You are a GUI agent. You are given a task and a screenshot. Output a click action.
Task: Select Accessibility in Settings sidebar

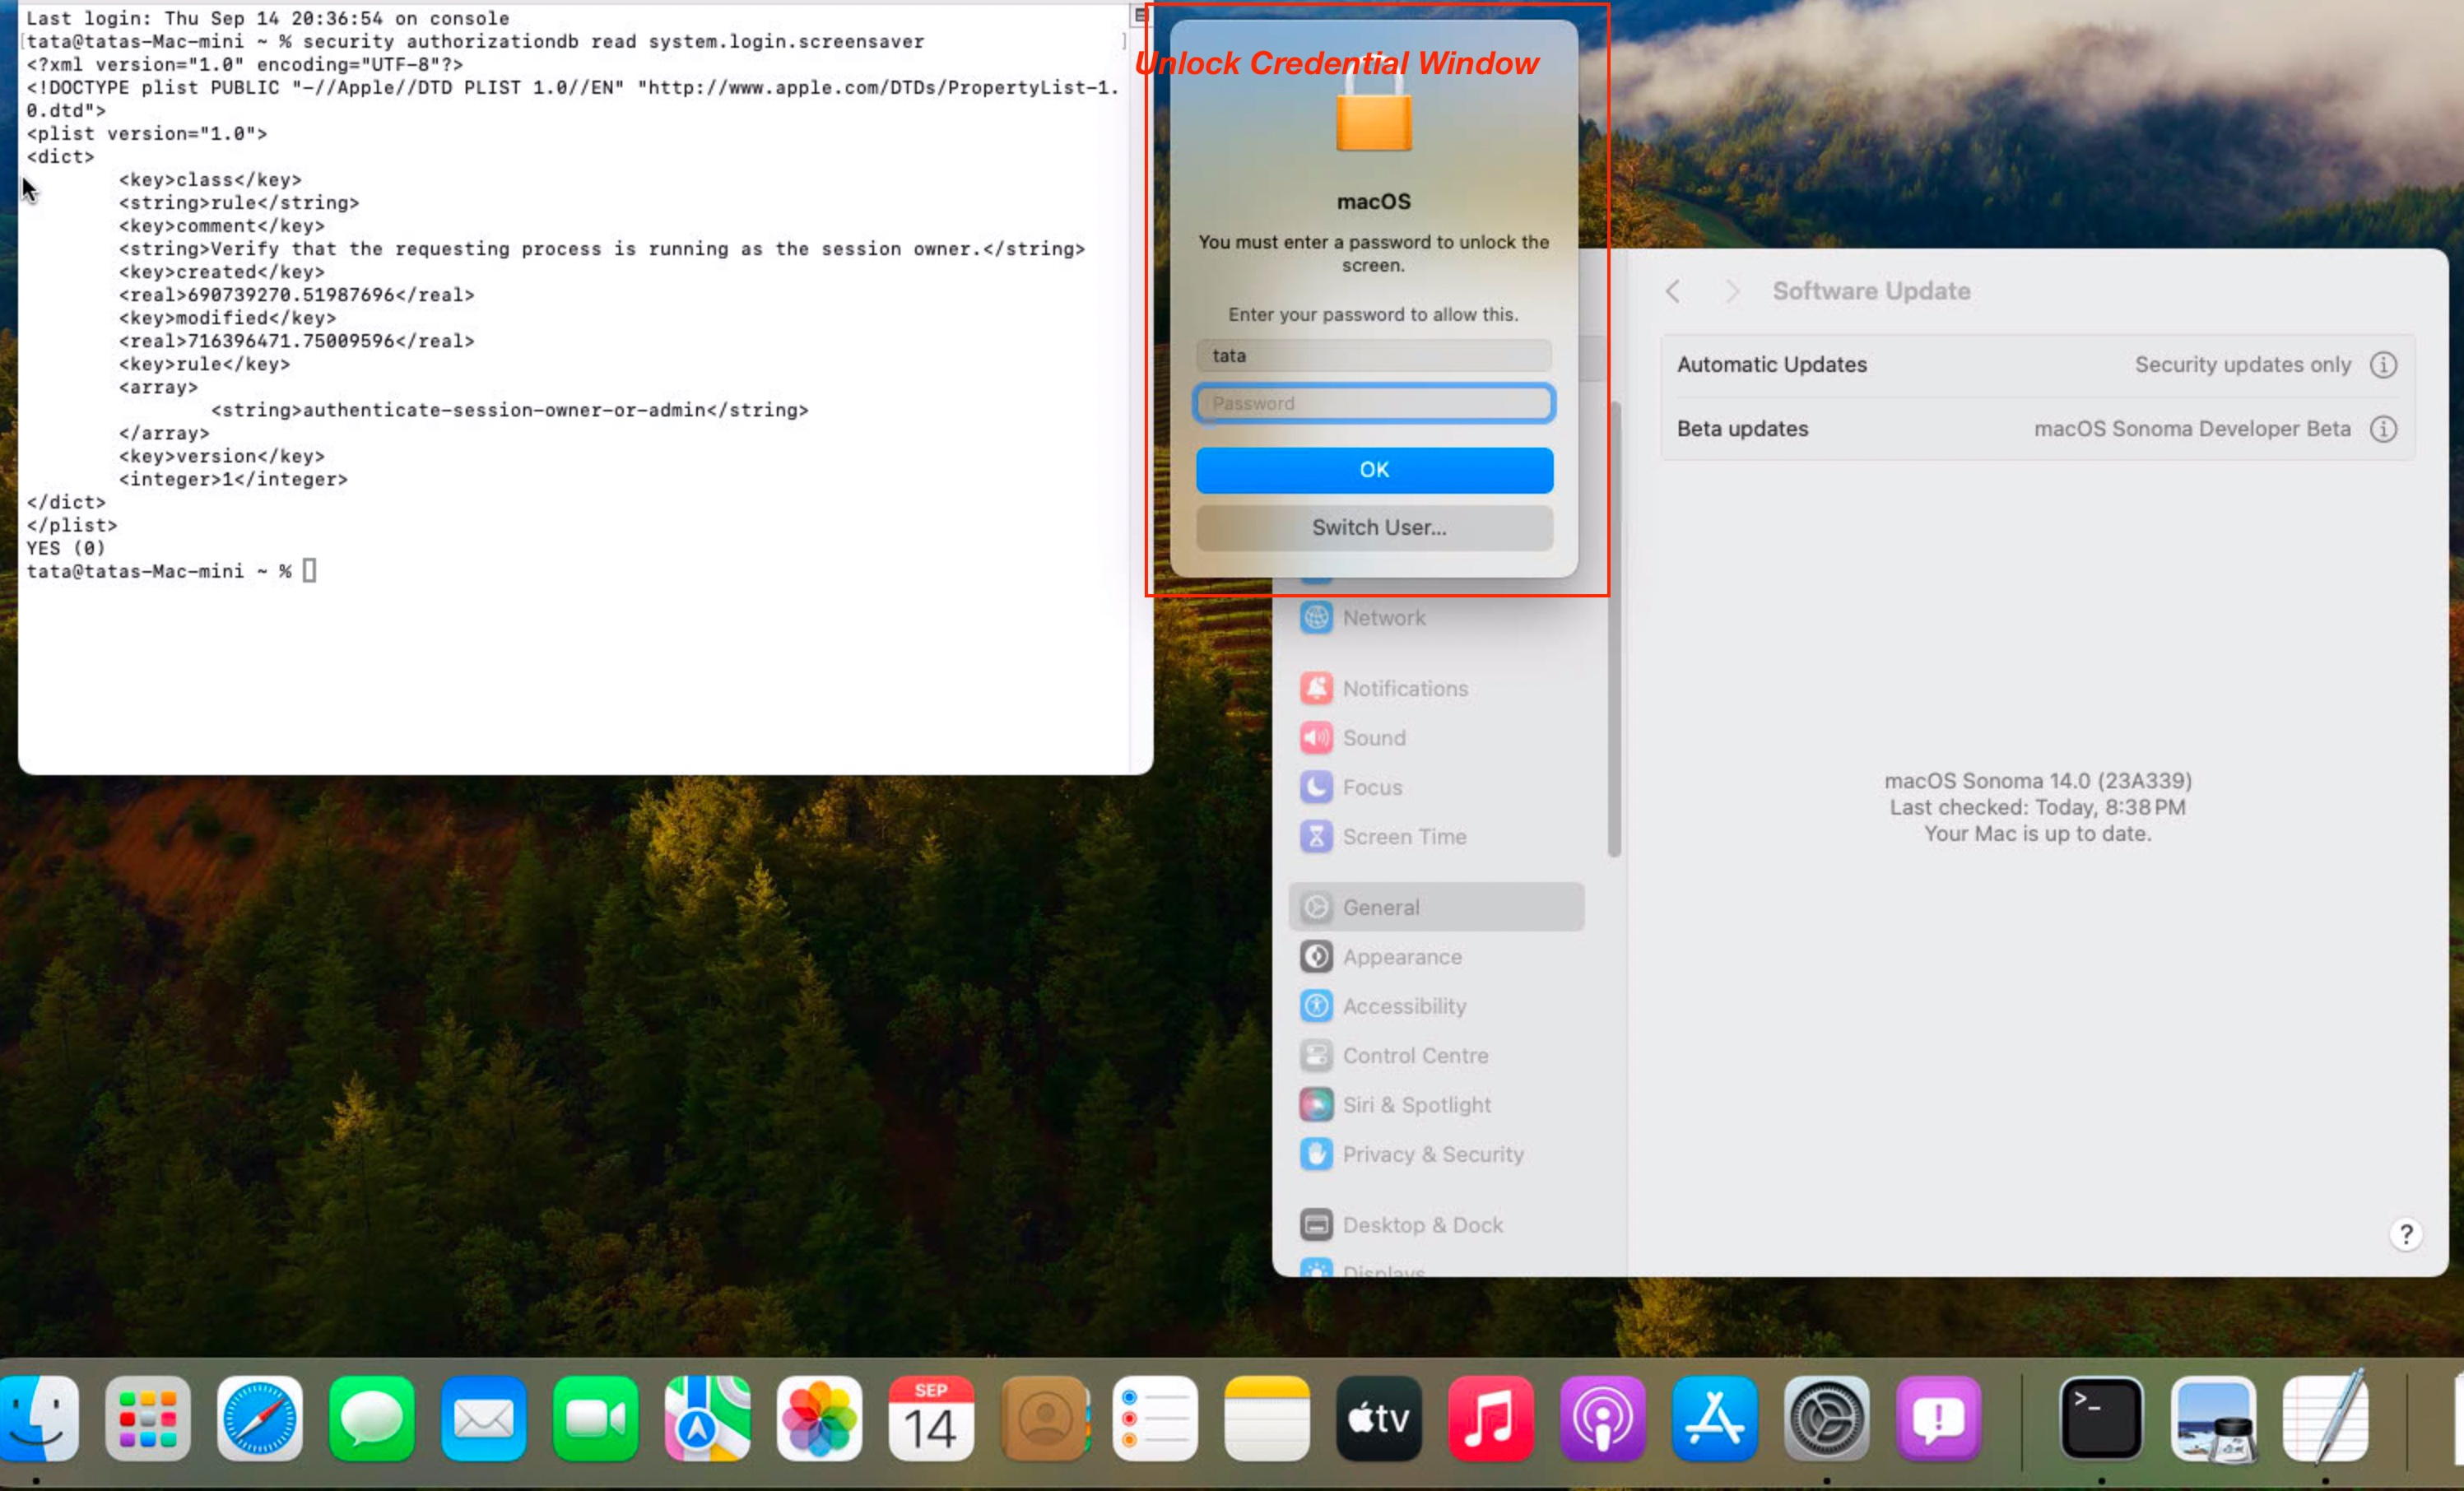[x=1436, y=1007]
